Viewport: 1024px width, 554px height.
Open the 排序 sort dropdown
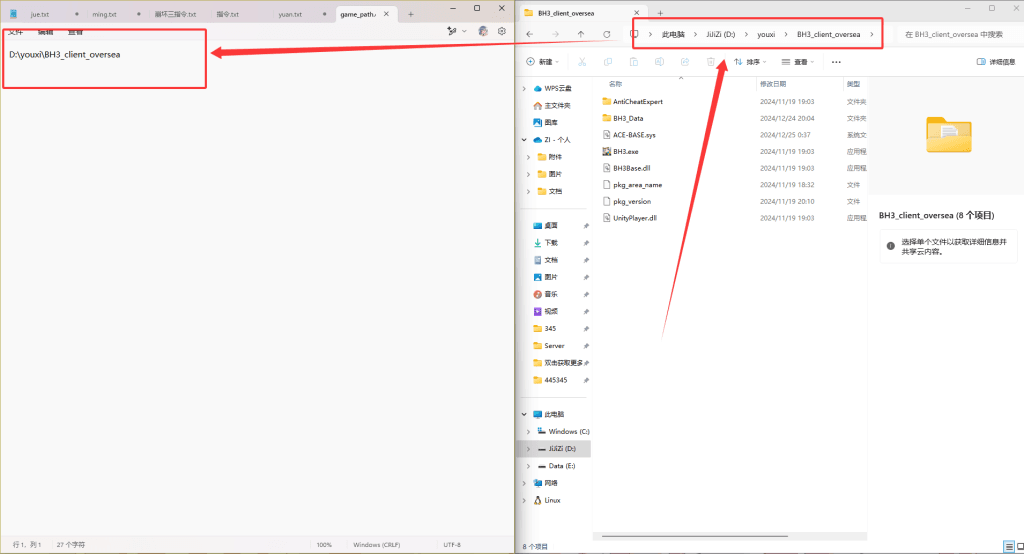[752, 62]
